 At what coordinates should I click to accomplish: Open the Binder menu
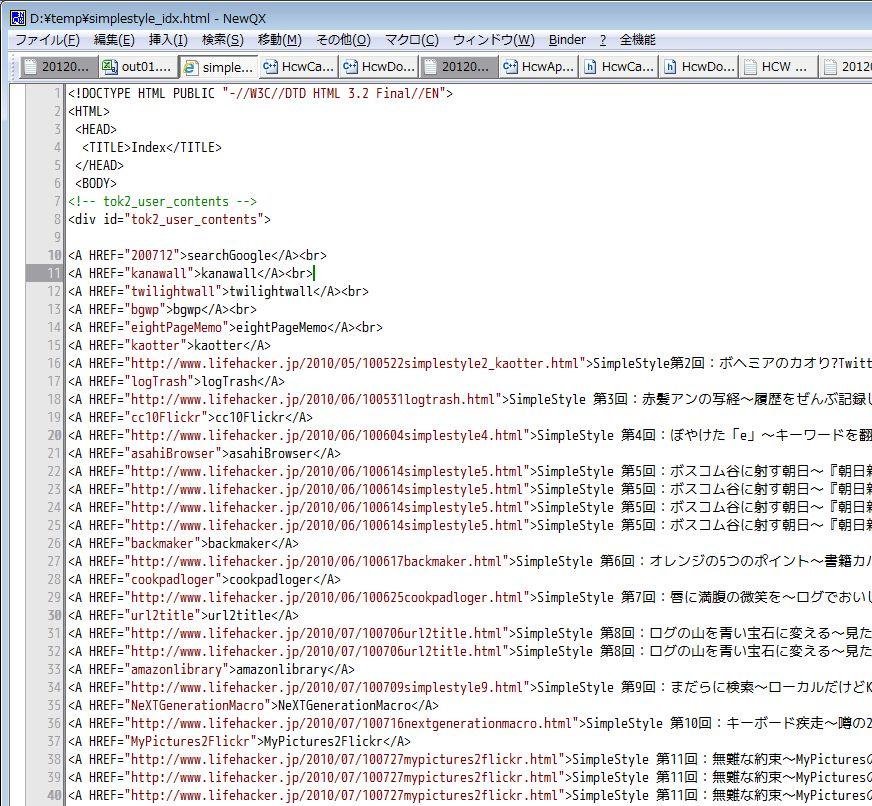tap(567, 40)
